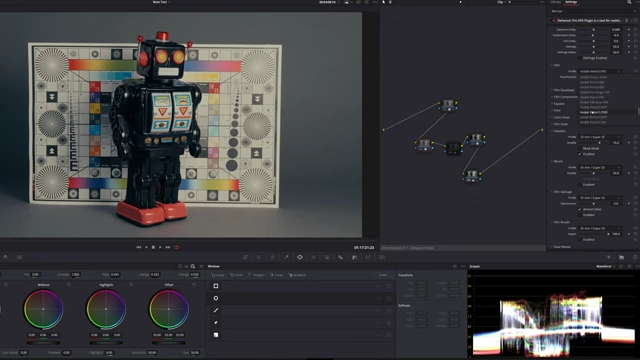The image size is (640, 360).
Task: Select the dark middle node in graph
Action: pyautogui.click(x=453, y=148)
